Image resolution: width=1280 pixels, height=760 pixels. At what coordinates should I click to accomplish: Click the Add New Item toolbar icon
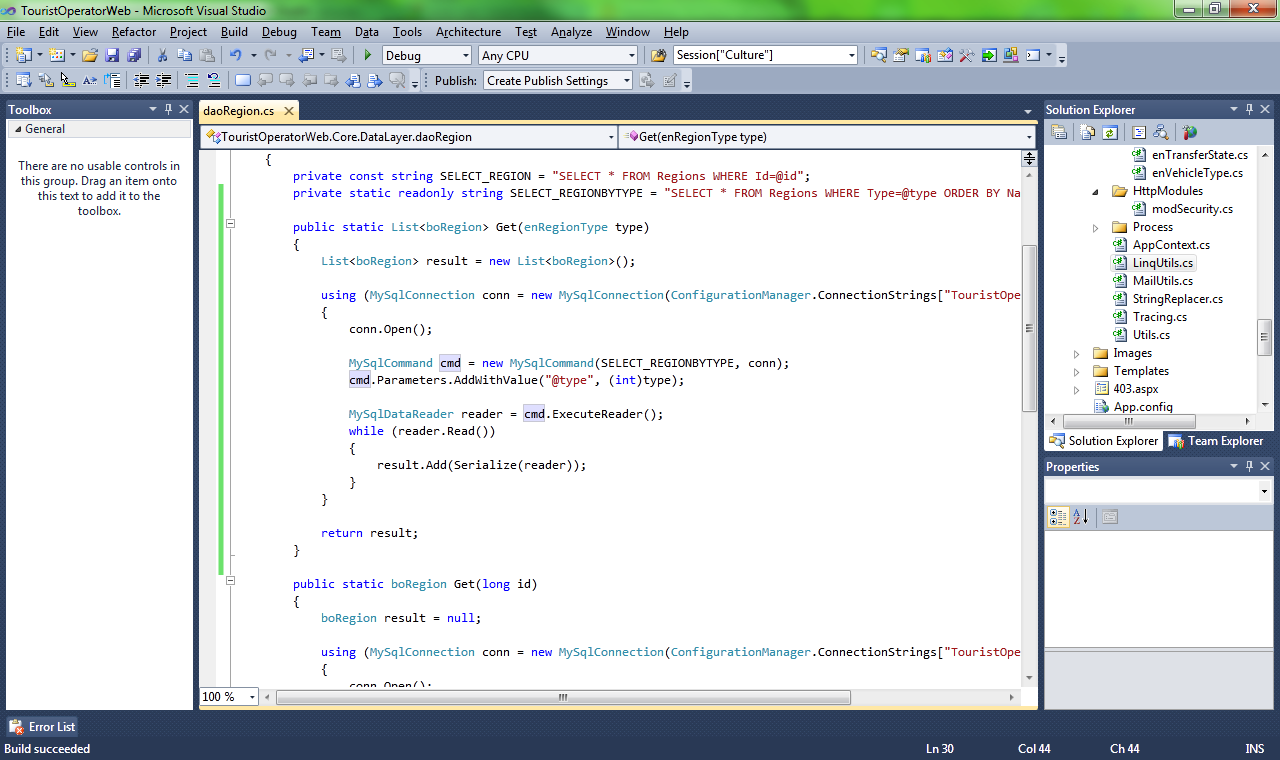[x=57, y=55]
